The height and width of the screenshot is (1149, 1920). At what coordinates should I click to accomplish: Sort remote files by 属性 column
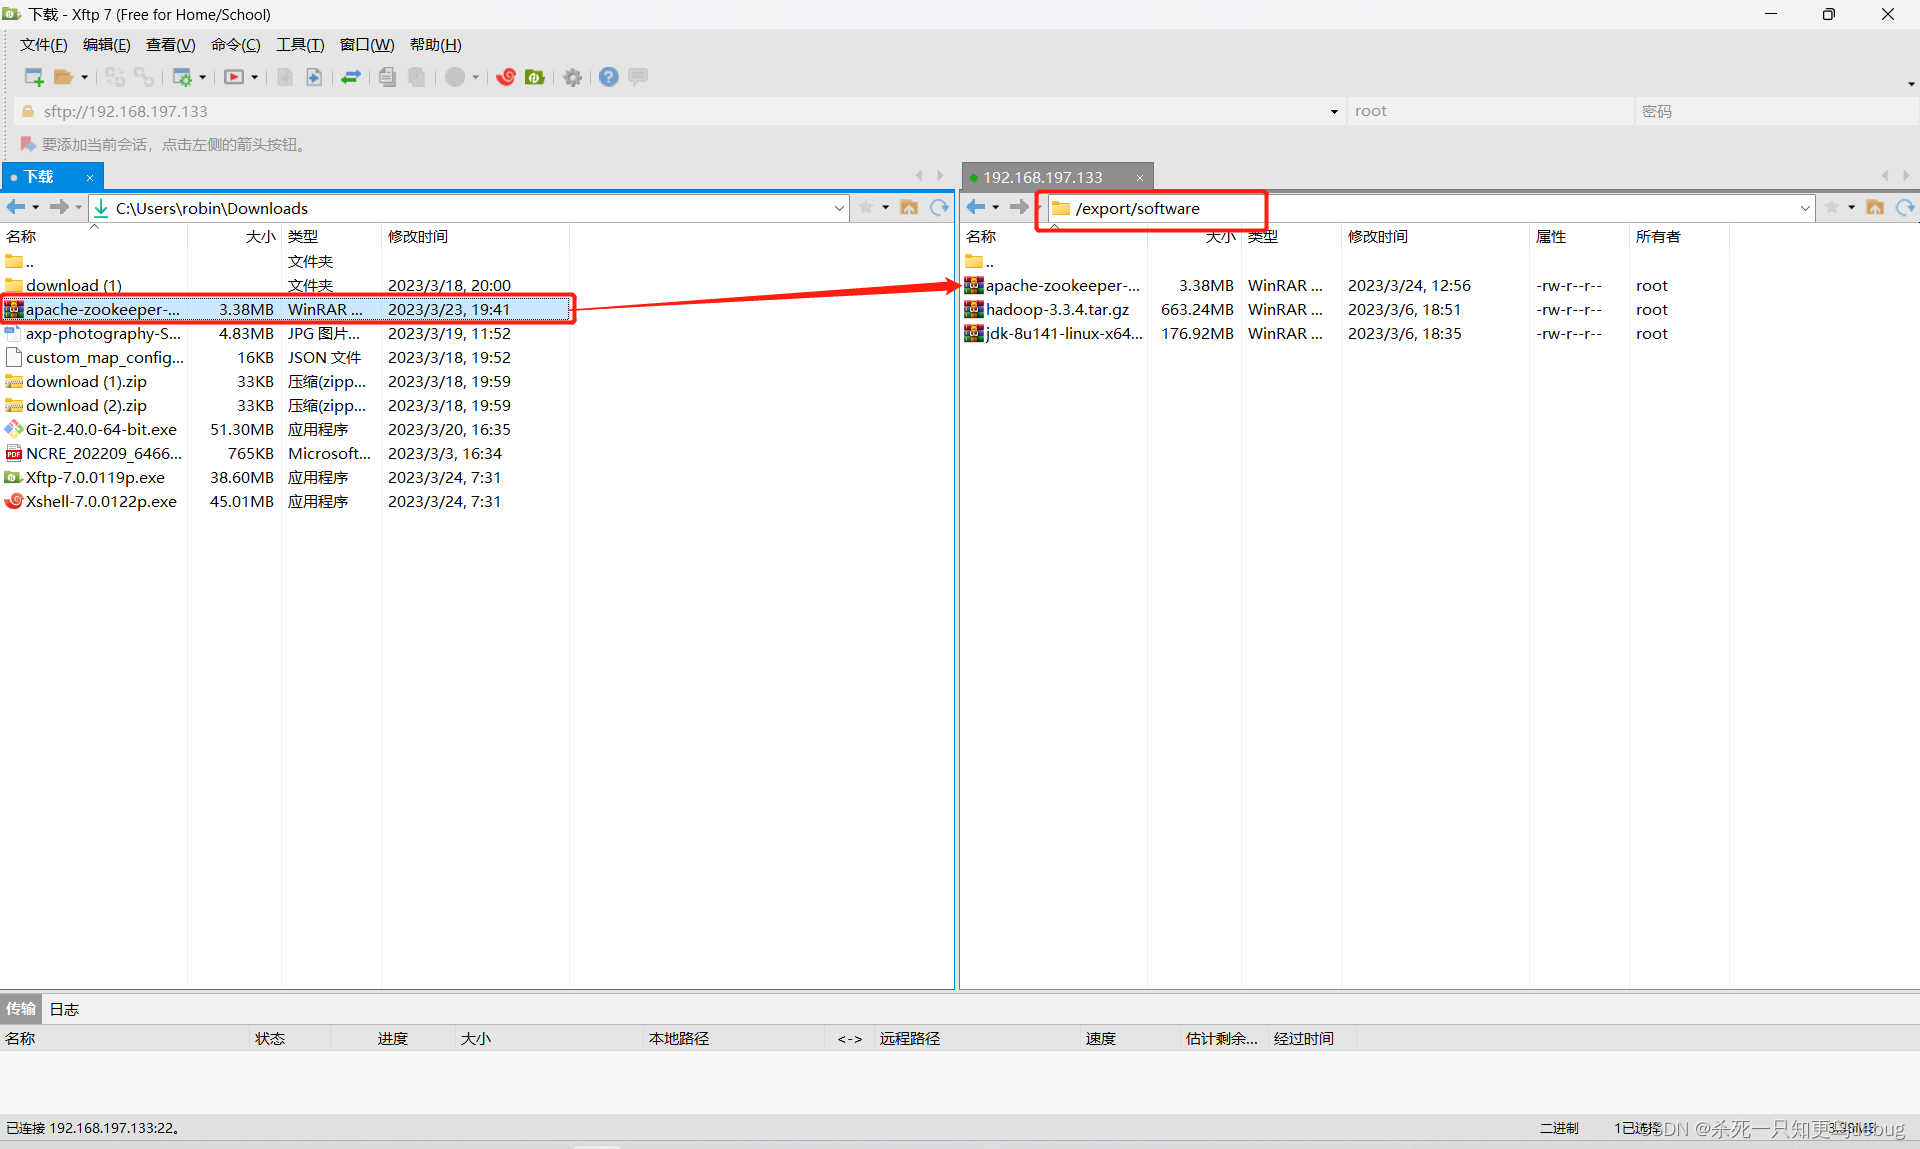coord(1578,237)
